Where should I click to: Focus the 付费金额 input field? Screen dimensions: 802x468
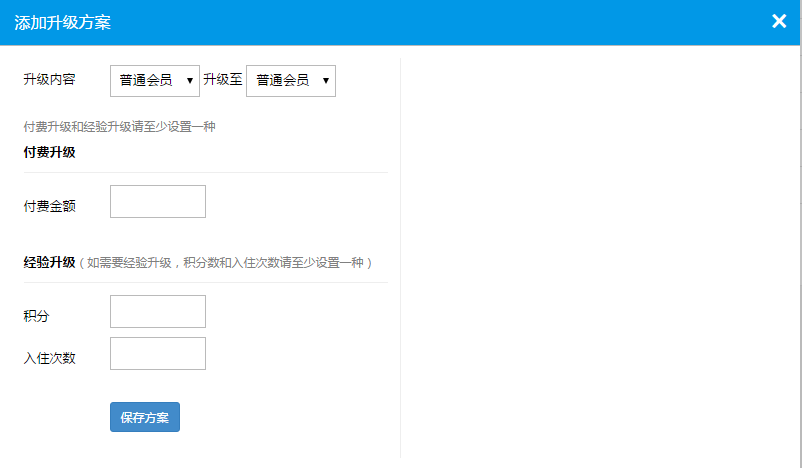pos(157,201)
